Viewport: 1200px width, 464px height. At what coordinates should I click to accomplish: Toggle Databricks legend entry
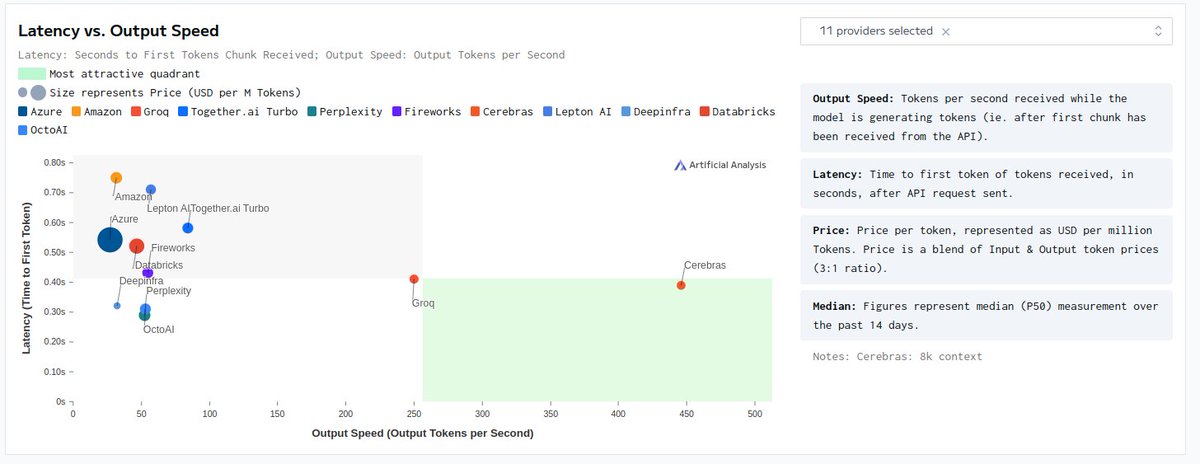pos(737,111)
